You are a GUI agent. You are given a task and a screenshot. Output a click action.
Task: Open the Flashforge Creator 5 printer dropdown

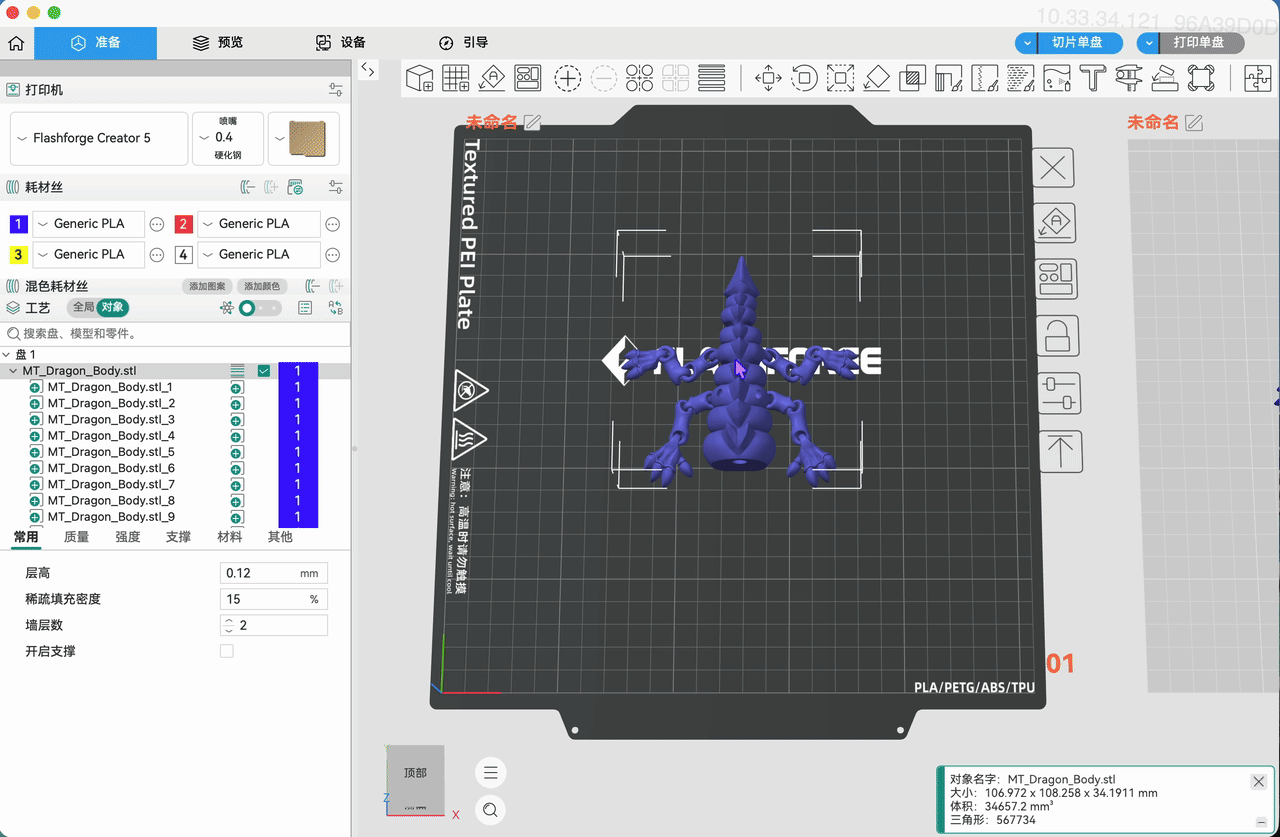coord(99,138)
